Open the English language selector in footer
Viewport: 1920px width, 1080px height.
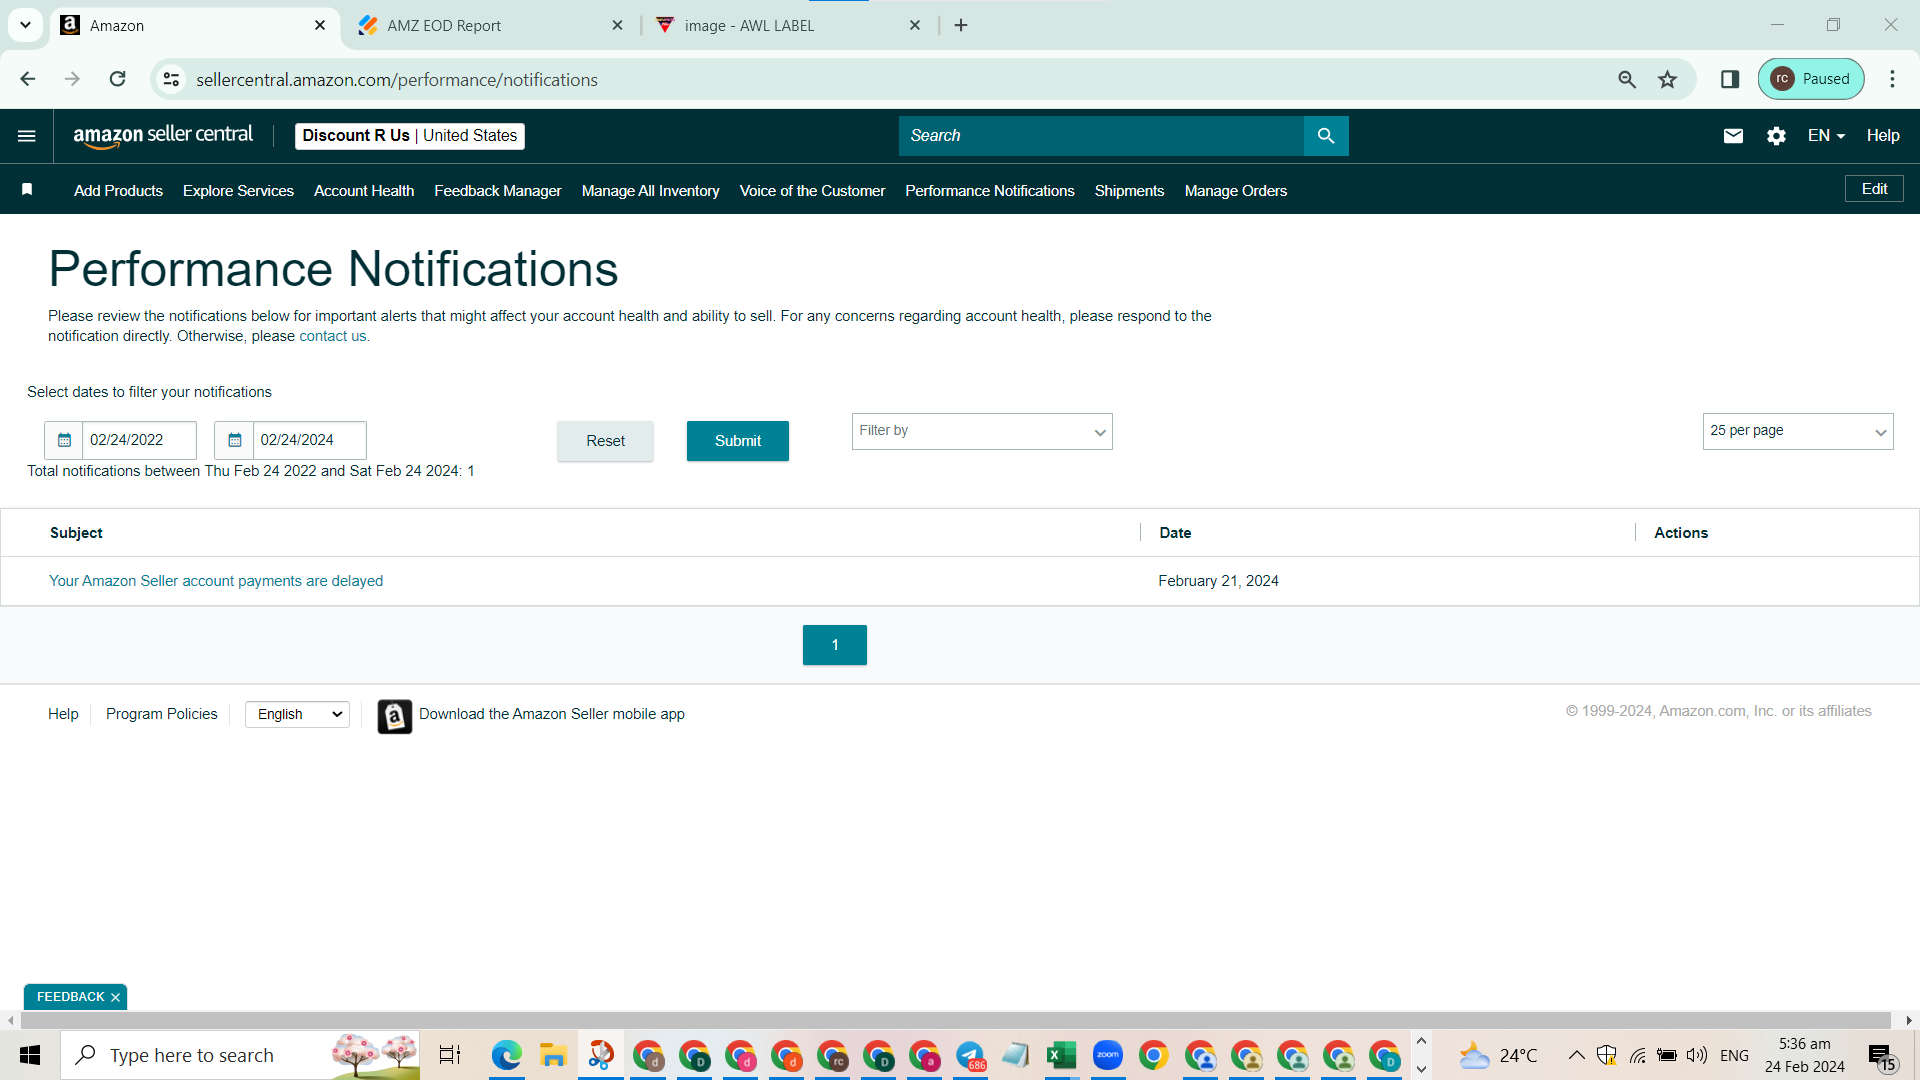tap(298, 714)
